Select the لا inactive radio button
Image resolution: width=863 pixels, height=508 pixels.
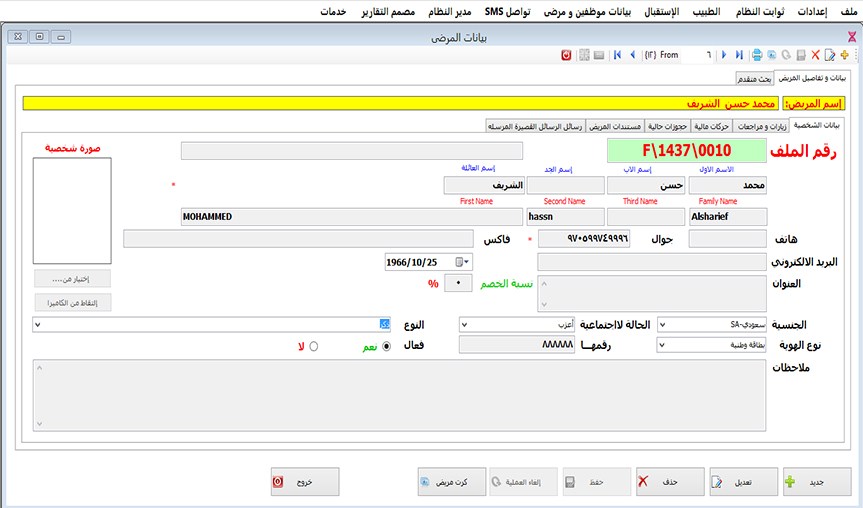click(x=314, y=346)
